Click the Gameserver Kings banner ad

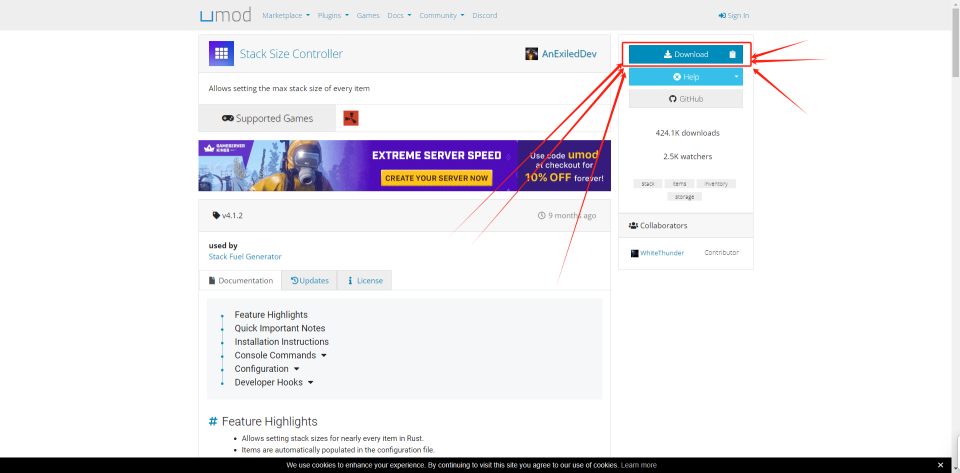pos(404,165)
